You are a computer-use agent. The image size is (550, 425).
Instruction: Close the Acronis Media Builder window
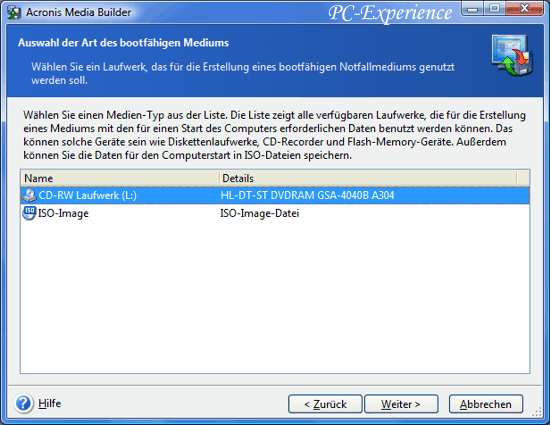pos(524,9)
